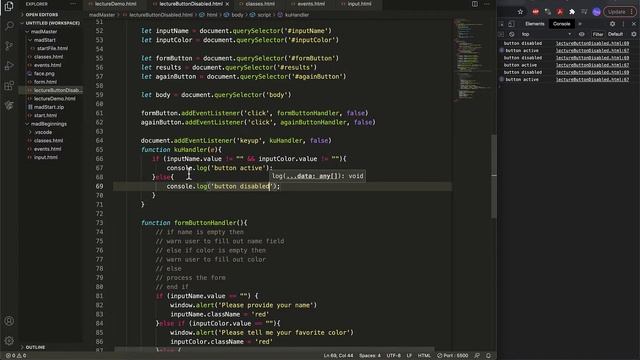Click the feedback icon in status bar
Screen dimensions: 640x360
point(477,356)
